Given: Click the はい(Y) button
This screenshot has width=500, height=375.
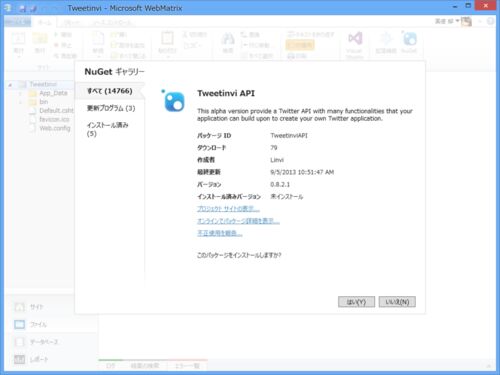Looking at the screenshot, I should [356, 302].
